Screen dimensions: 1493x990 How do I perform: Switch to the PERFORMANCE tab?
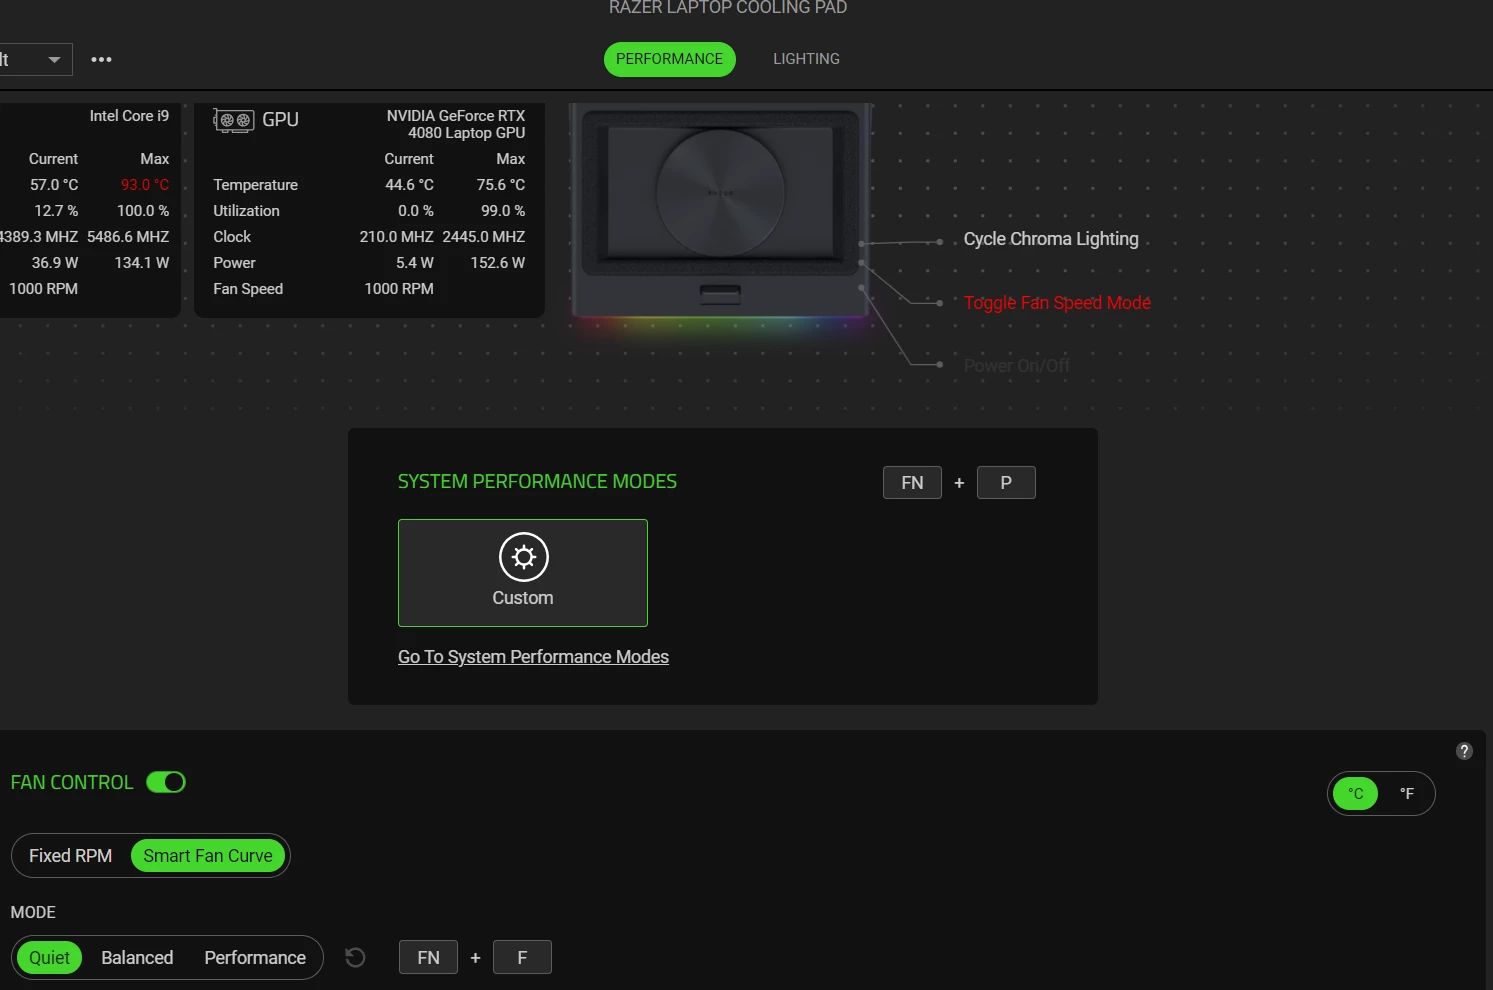point(669,59)
